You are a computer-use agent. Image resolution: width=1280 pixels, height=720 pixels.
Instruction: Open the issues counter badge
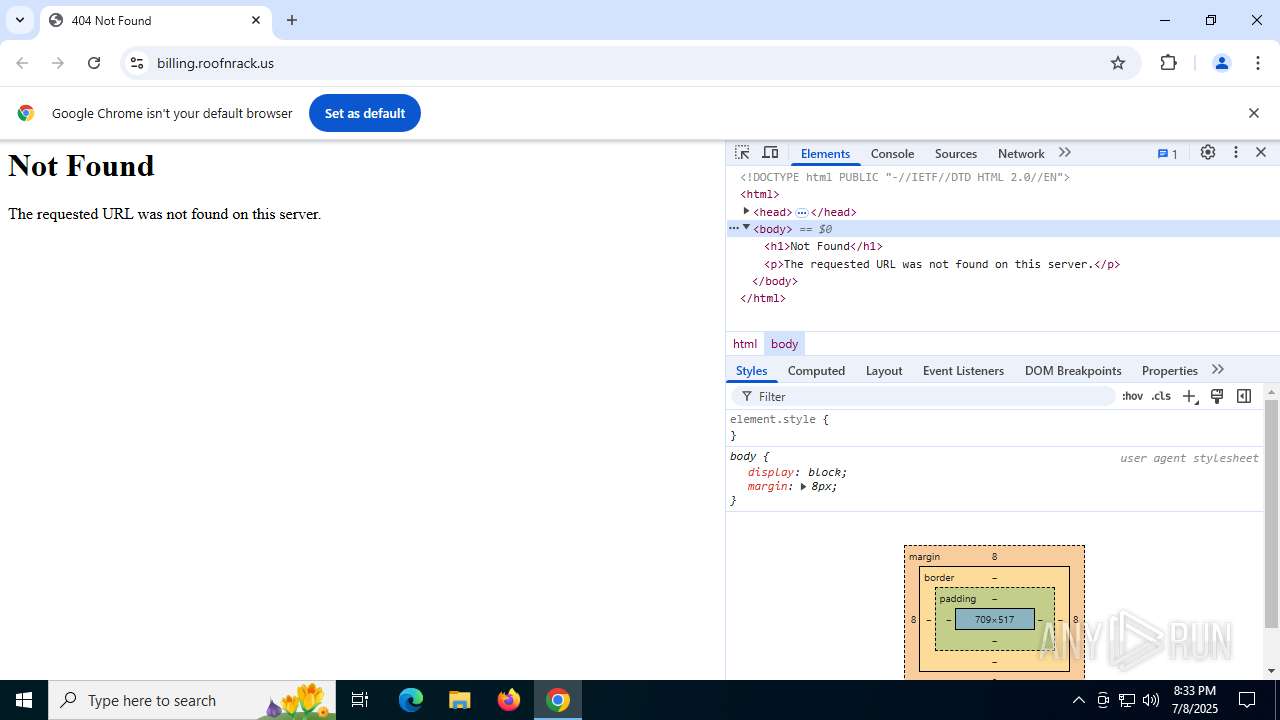pos(1168,154)
